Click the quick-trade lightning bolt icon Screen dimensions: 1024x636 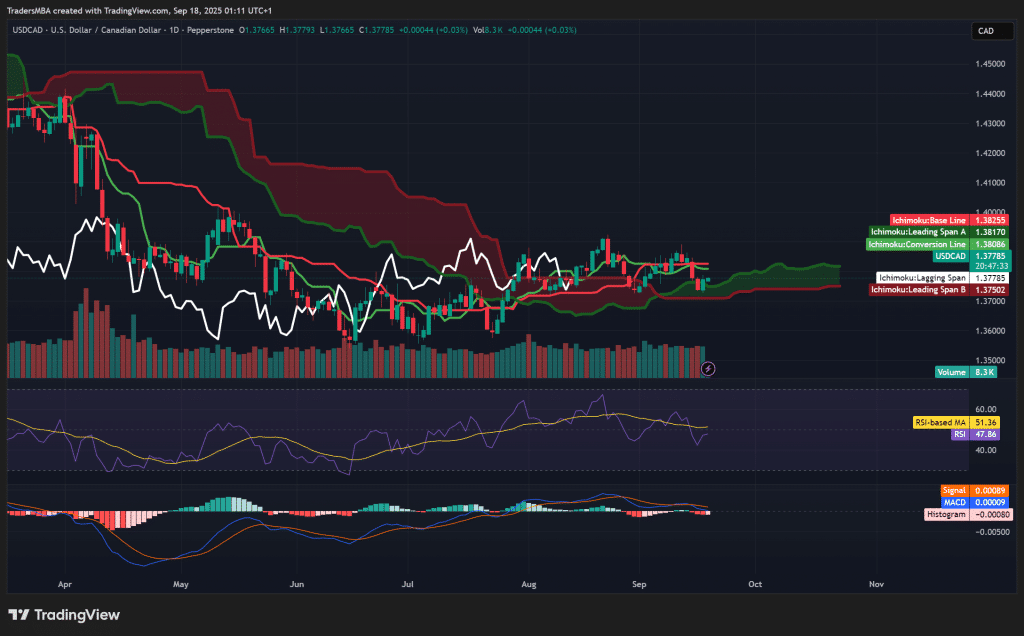pyautogui.click(x=709, y=369)
